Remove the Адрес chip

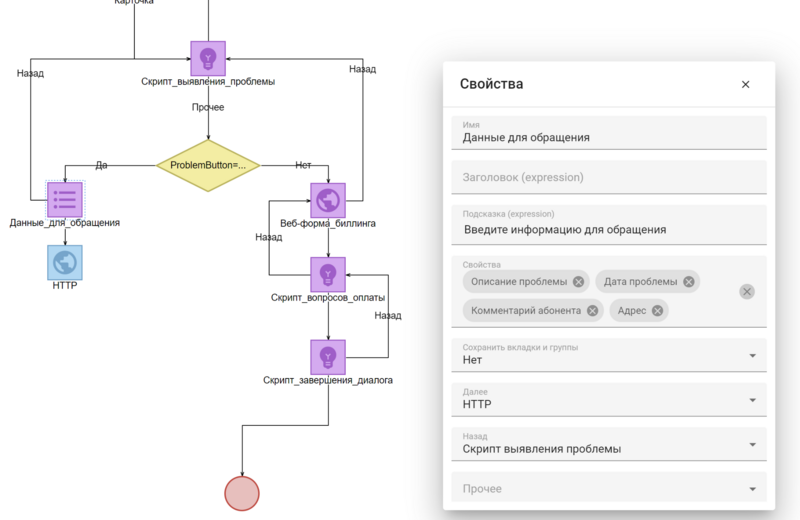657,311
